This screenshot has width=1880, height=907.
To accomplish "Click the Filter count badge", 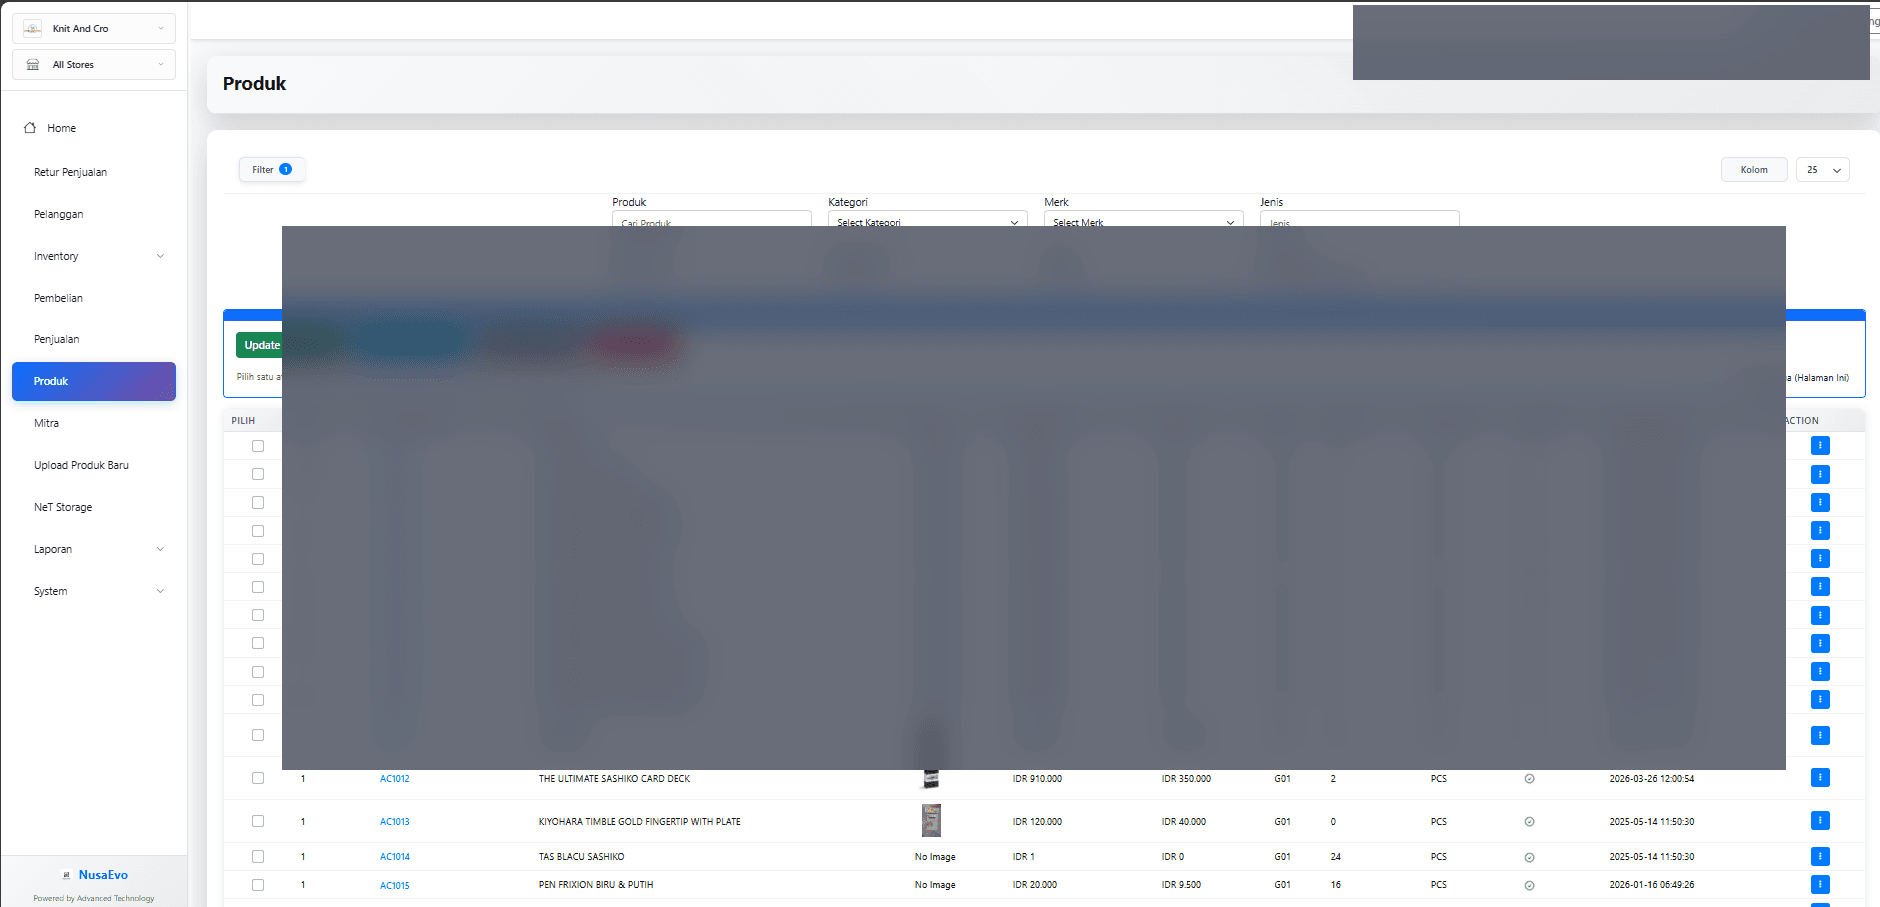I will 285,169.
